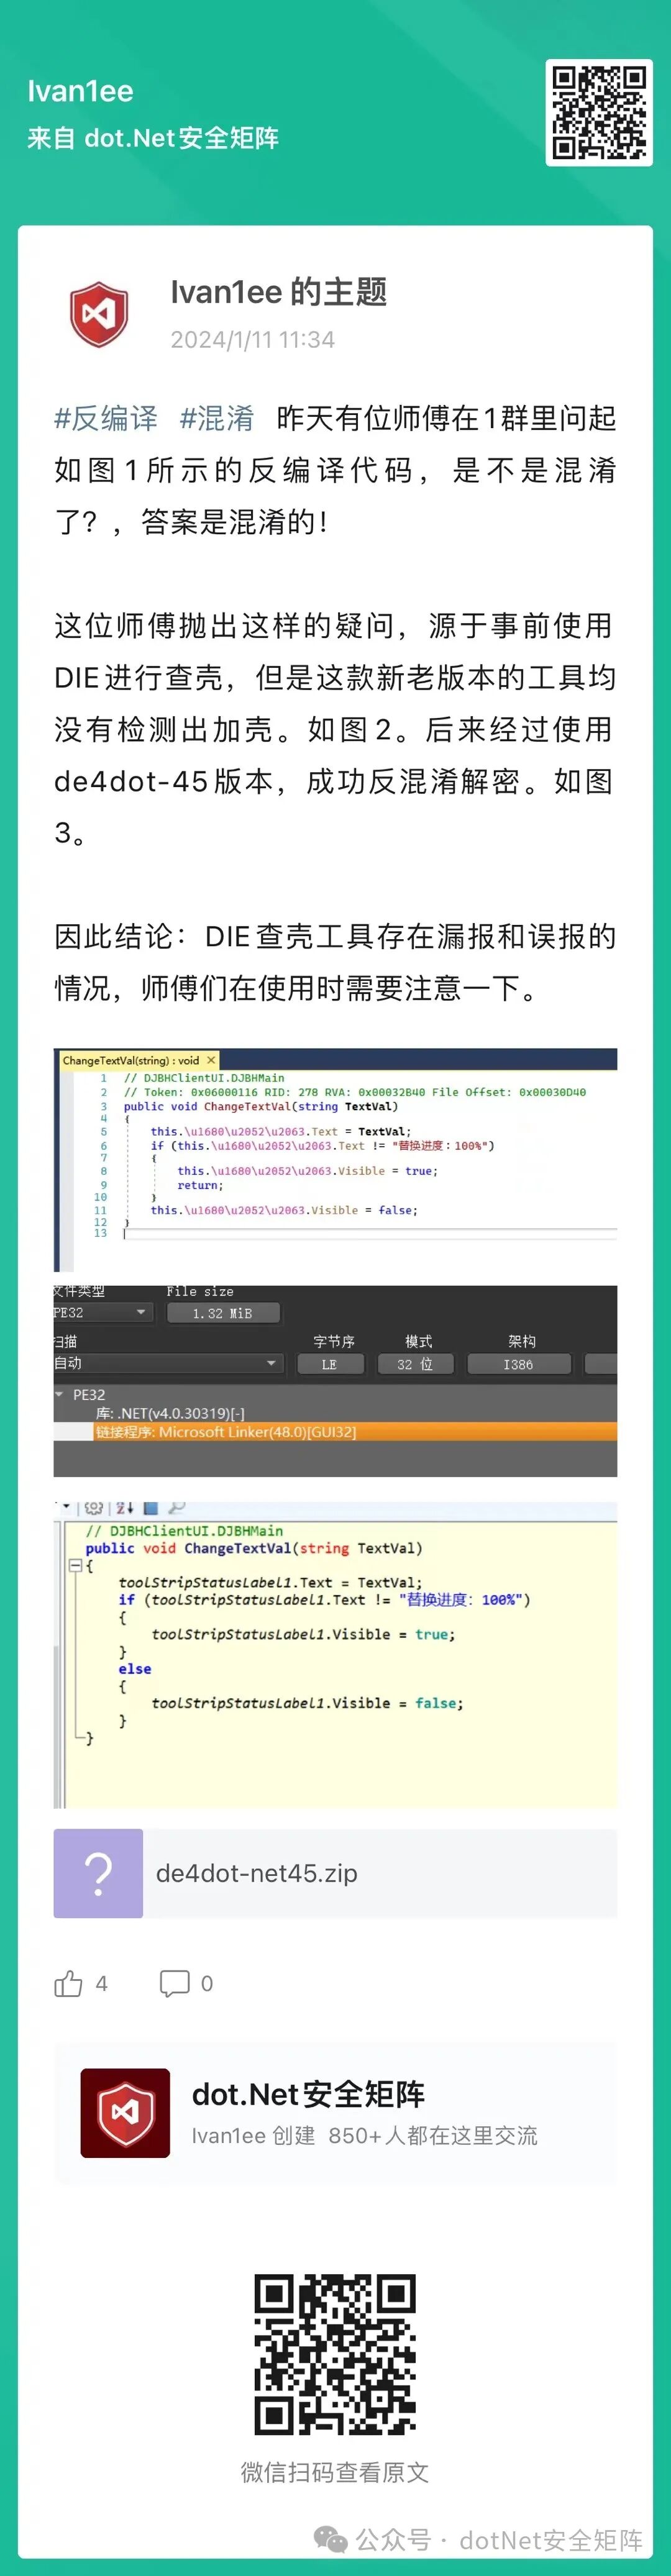Collapse the PE32 tree node
The image size is (671, 2576).
tap(59, 1394)
